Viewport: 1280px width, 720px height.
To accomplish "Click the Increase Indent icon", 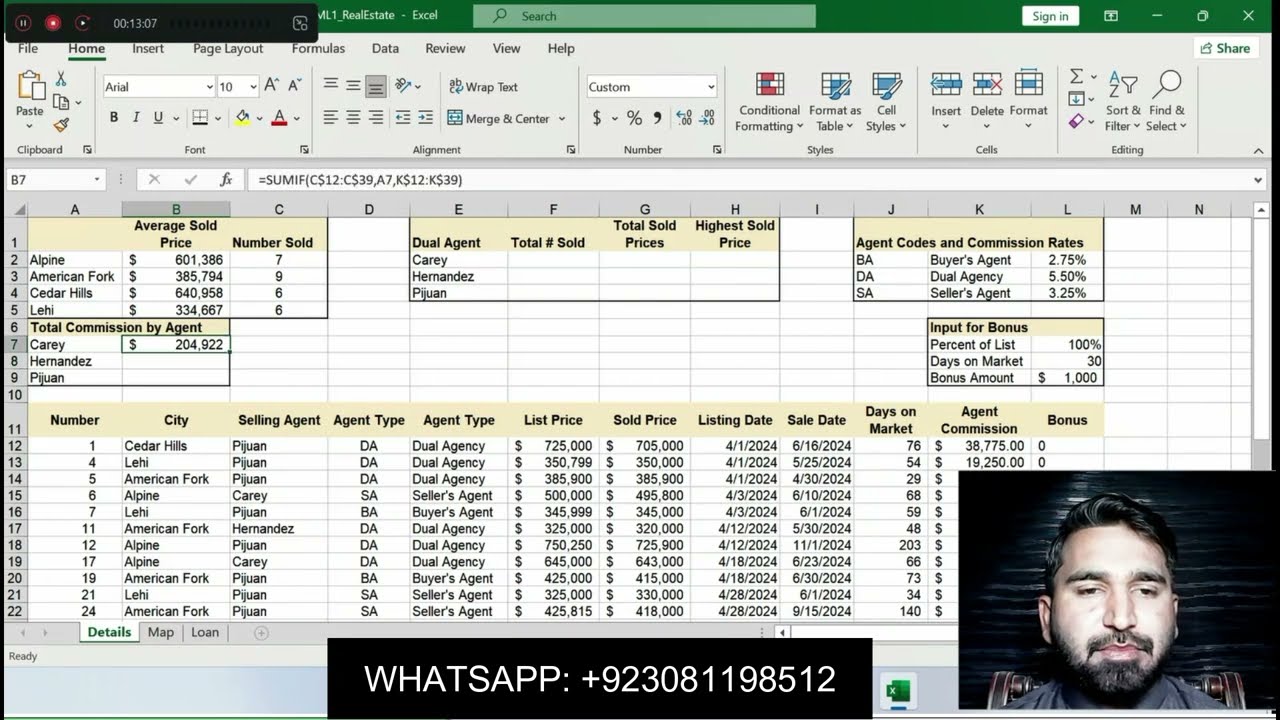I will coord(426,118).
